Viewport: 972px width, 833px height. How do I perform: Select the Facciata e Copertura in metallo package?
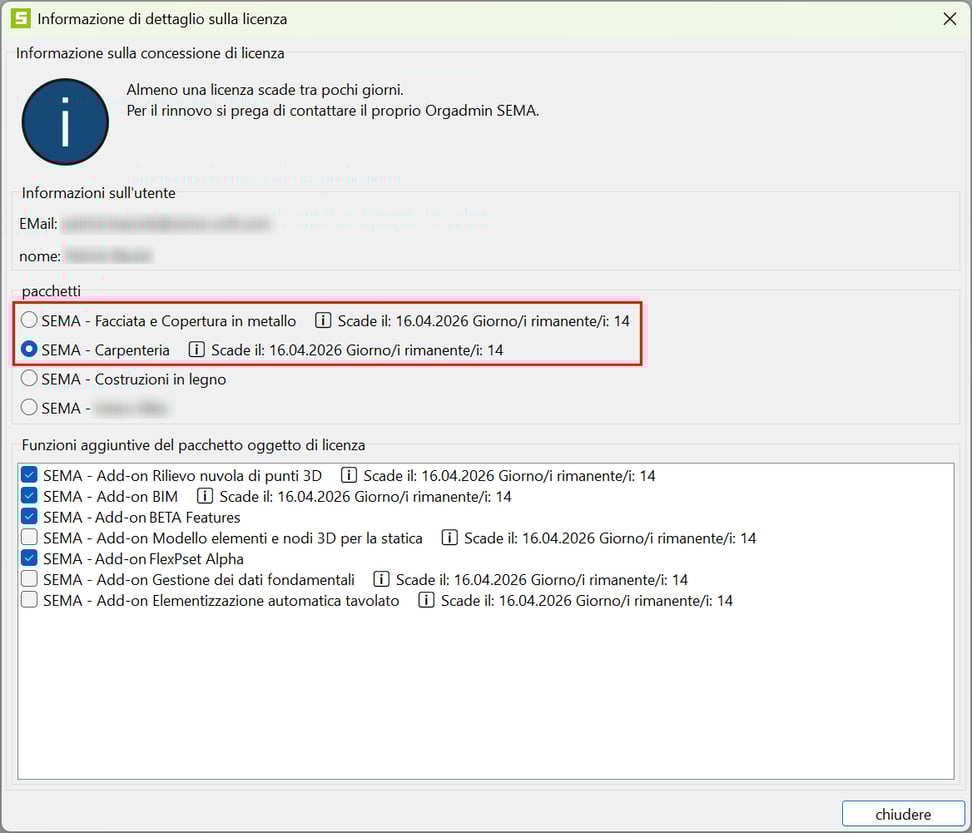click(x=30, y=321)
